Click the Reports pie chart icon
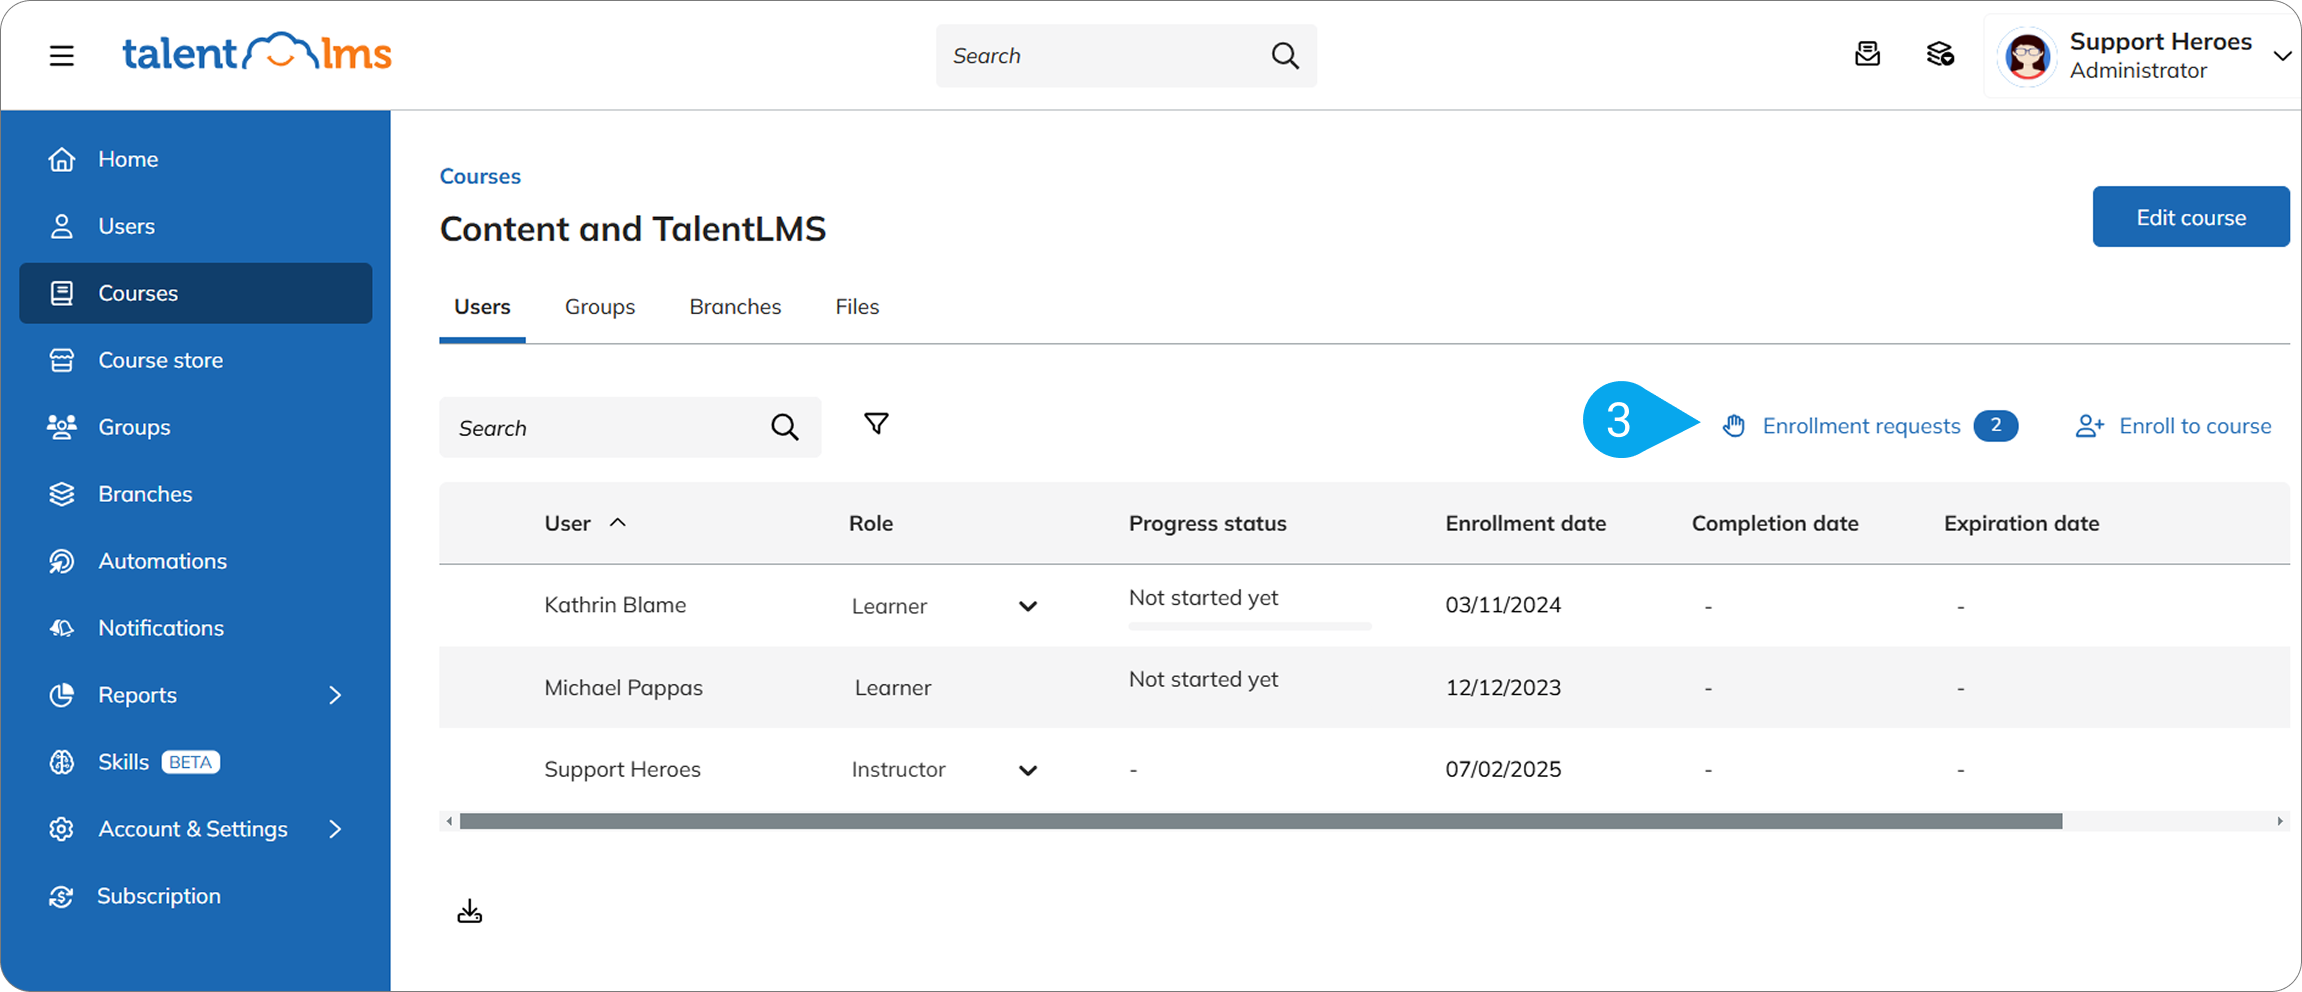Viewport: 2302px width, 992px height. [62, 695]
